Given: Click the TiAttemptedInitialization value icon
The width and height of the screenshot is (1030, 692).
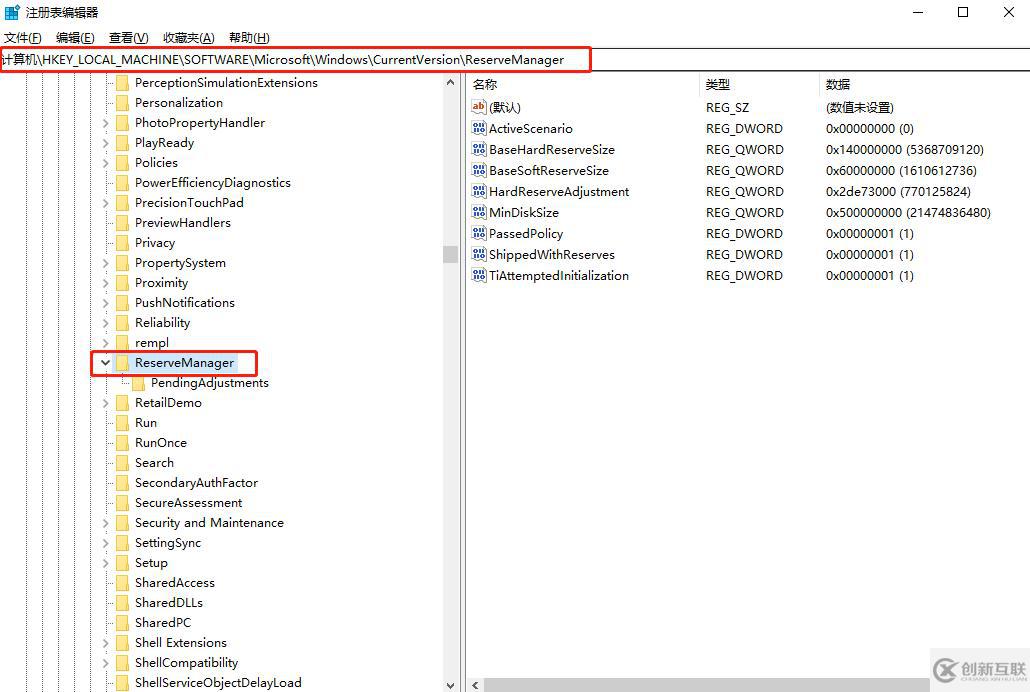Looking at the screenshot, I should click(479, 275).
